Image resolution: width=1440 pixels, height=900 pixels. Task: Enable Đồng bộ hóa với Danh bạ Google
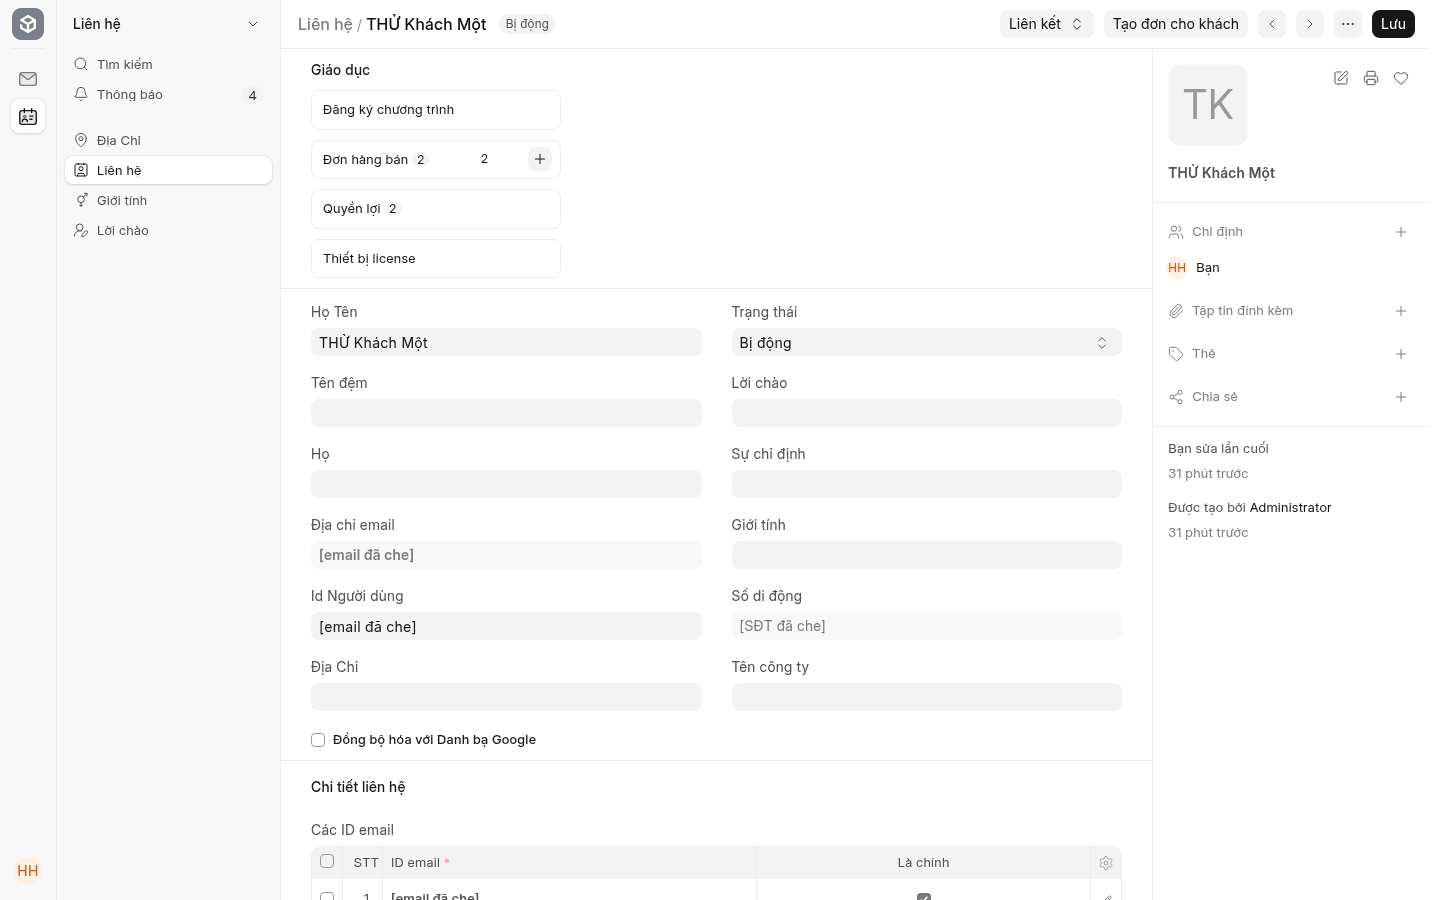pyautogui.click(x=318, y=740)
